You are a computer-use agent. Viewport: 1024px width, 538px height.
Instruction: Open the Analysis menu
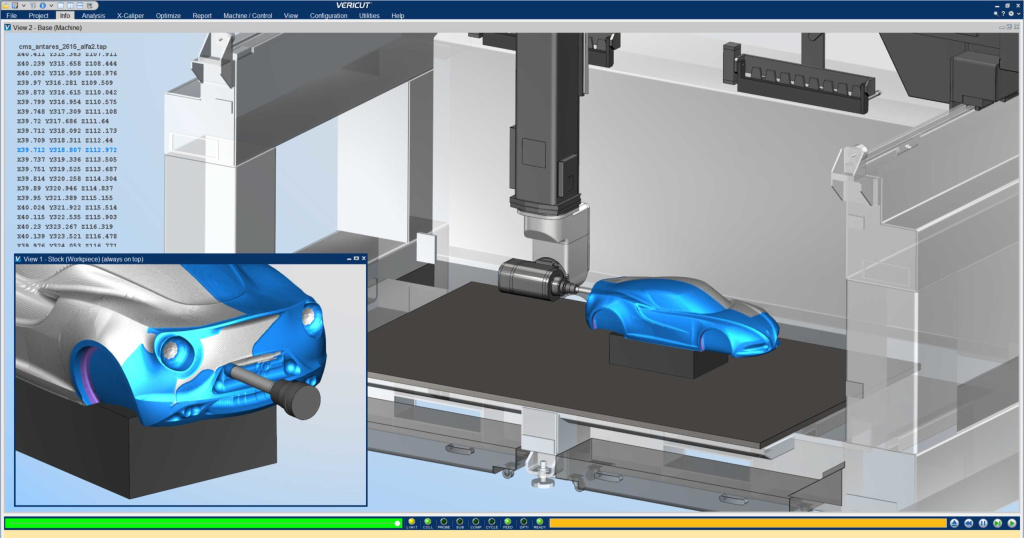93,16
